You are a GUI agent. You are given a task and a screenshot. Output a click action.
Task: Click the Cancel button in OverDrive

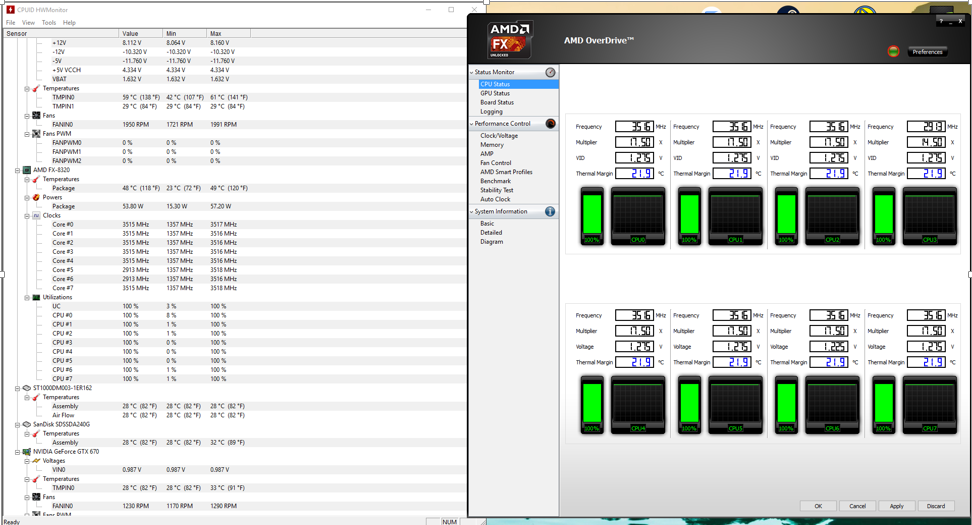tap(857, 506)
